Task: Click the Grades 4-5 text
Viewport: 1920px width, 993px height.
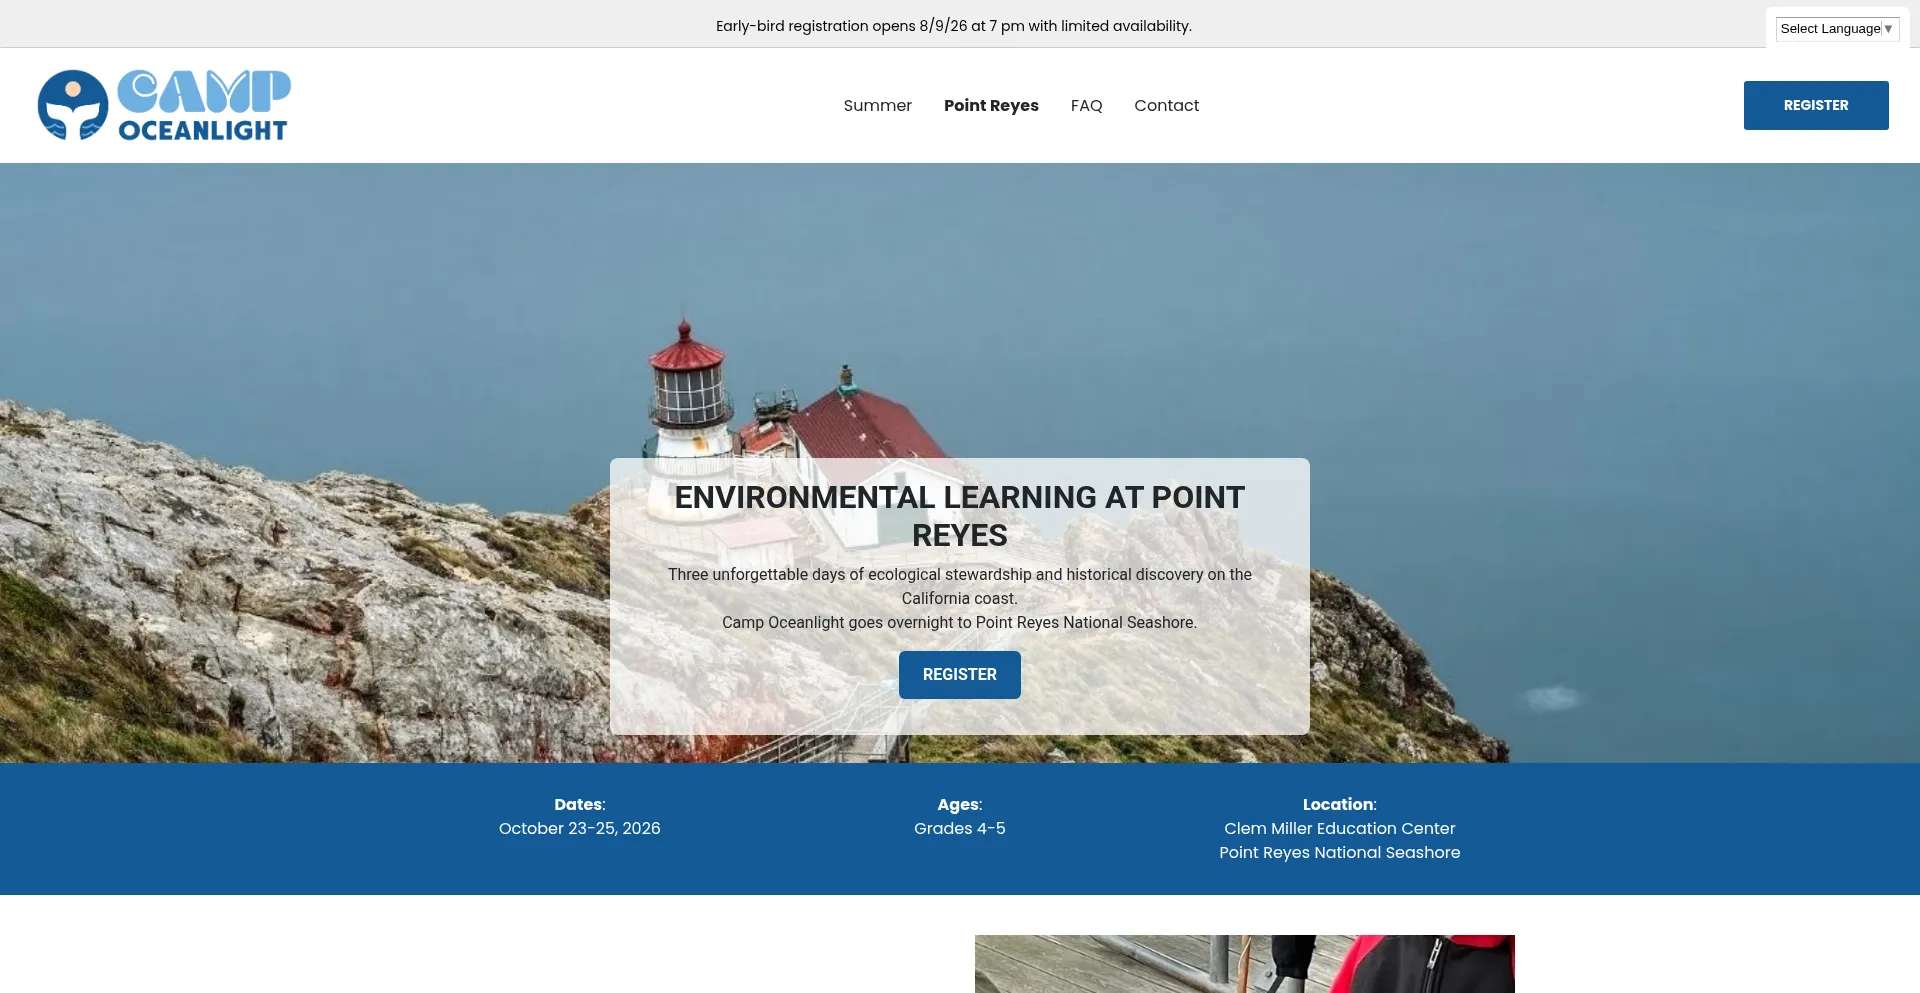Action: [960, 828]
